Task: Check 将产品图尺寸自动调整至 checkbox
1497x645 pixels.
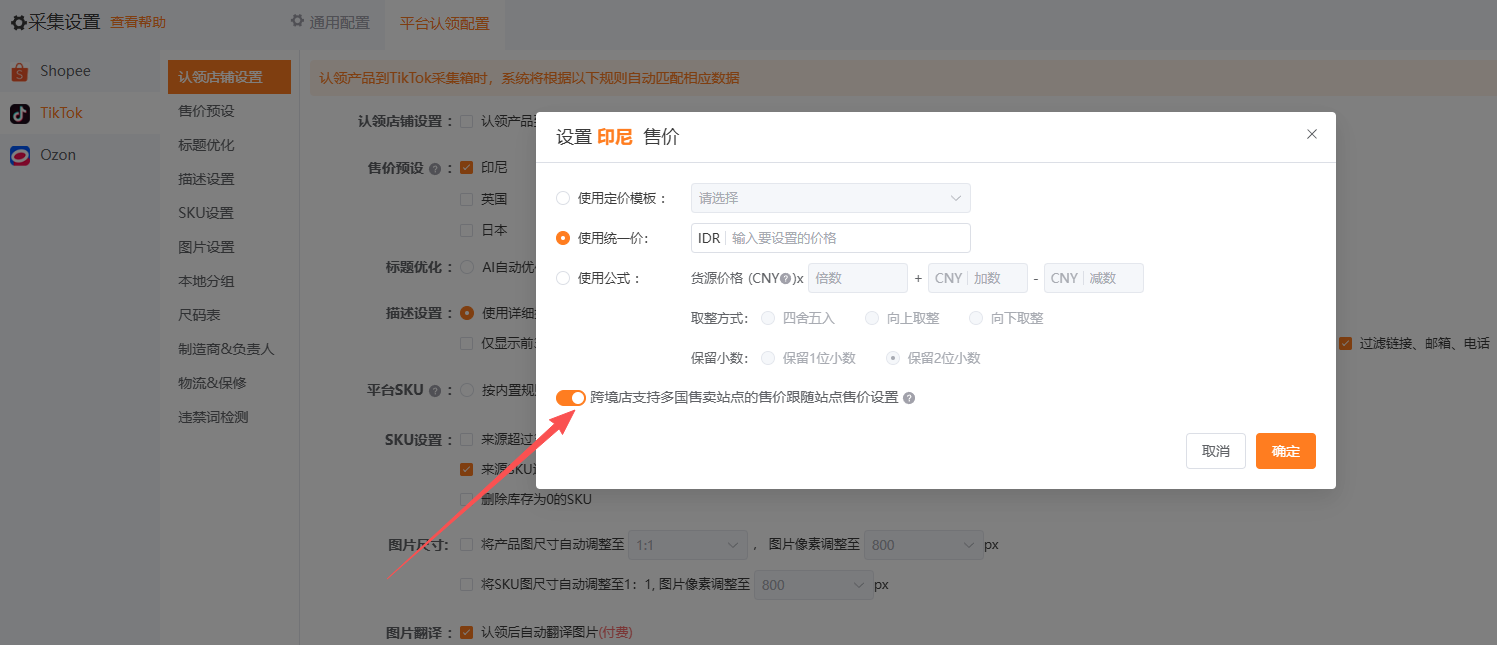Action: [466, 545]
